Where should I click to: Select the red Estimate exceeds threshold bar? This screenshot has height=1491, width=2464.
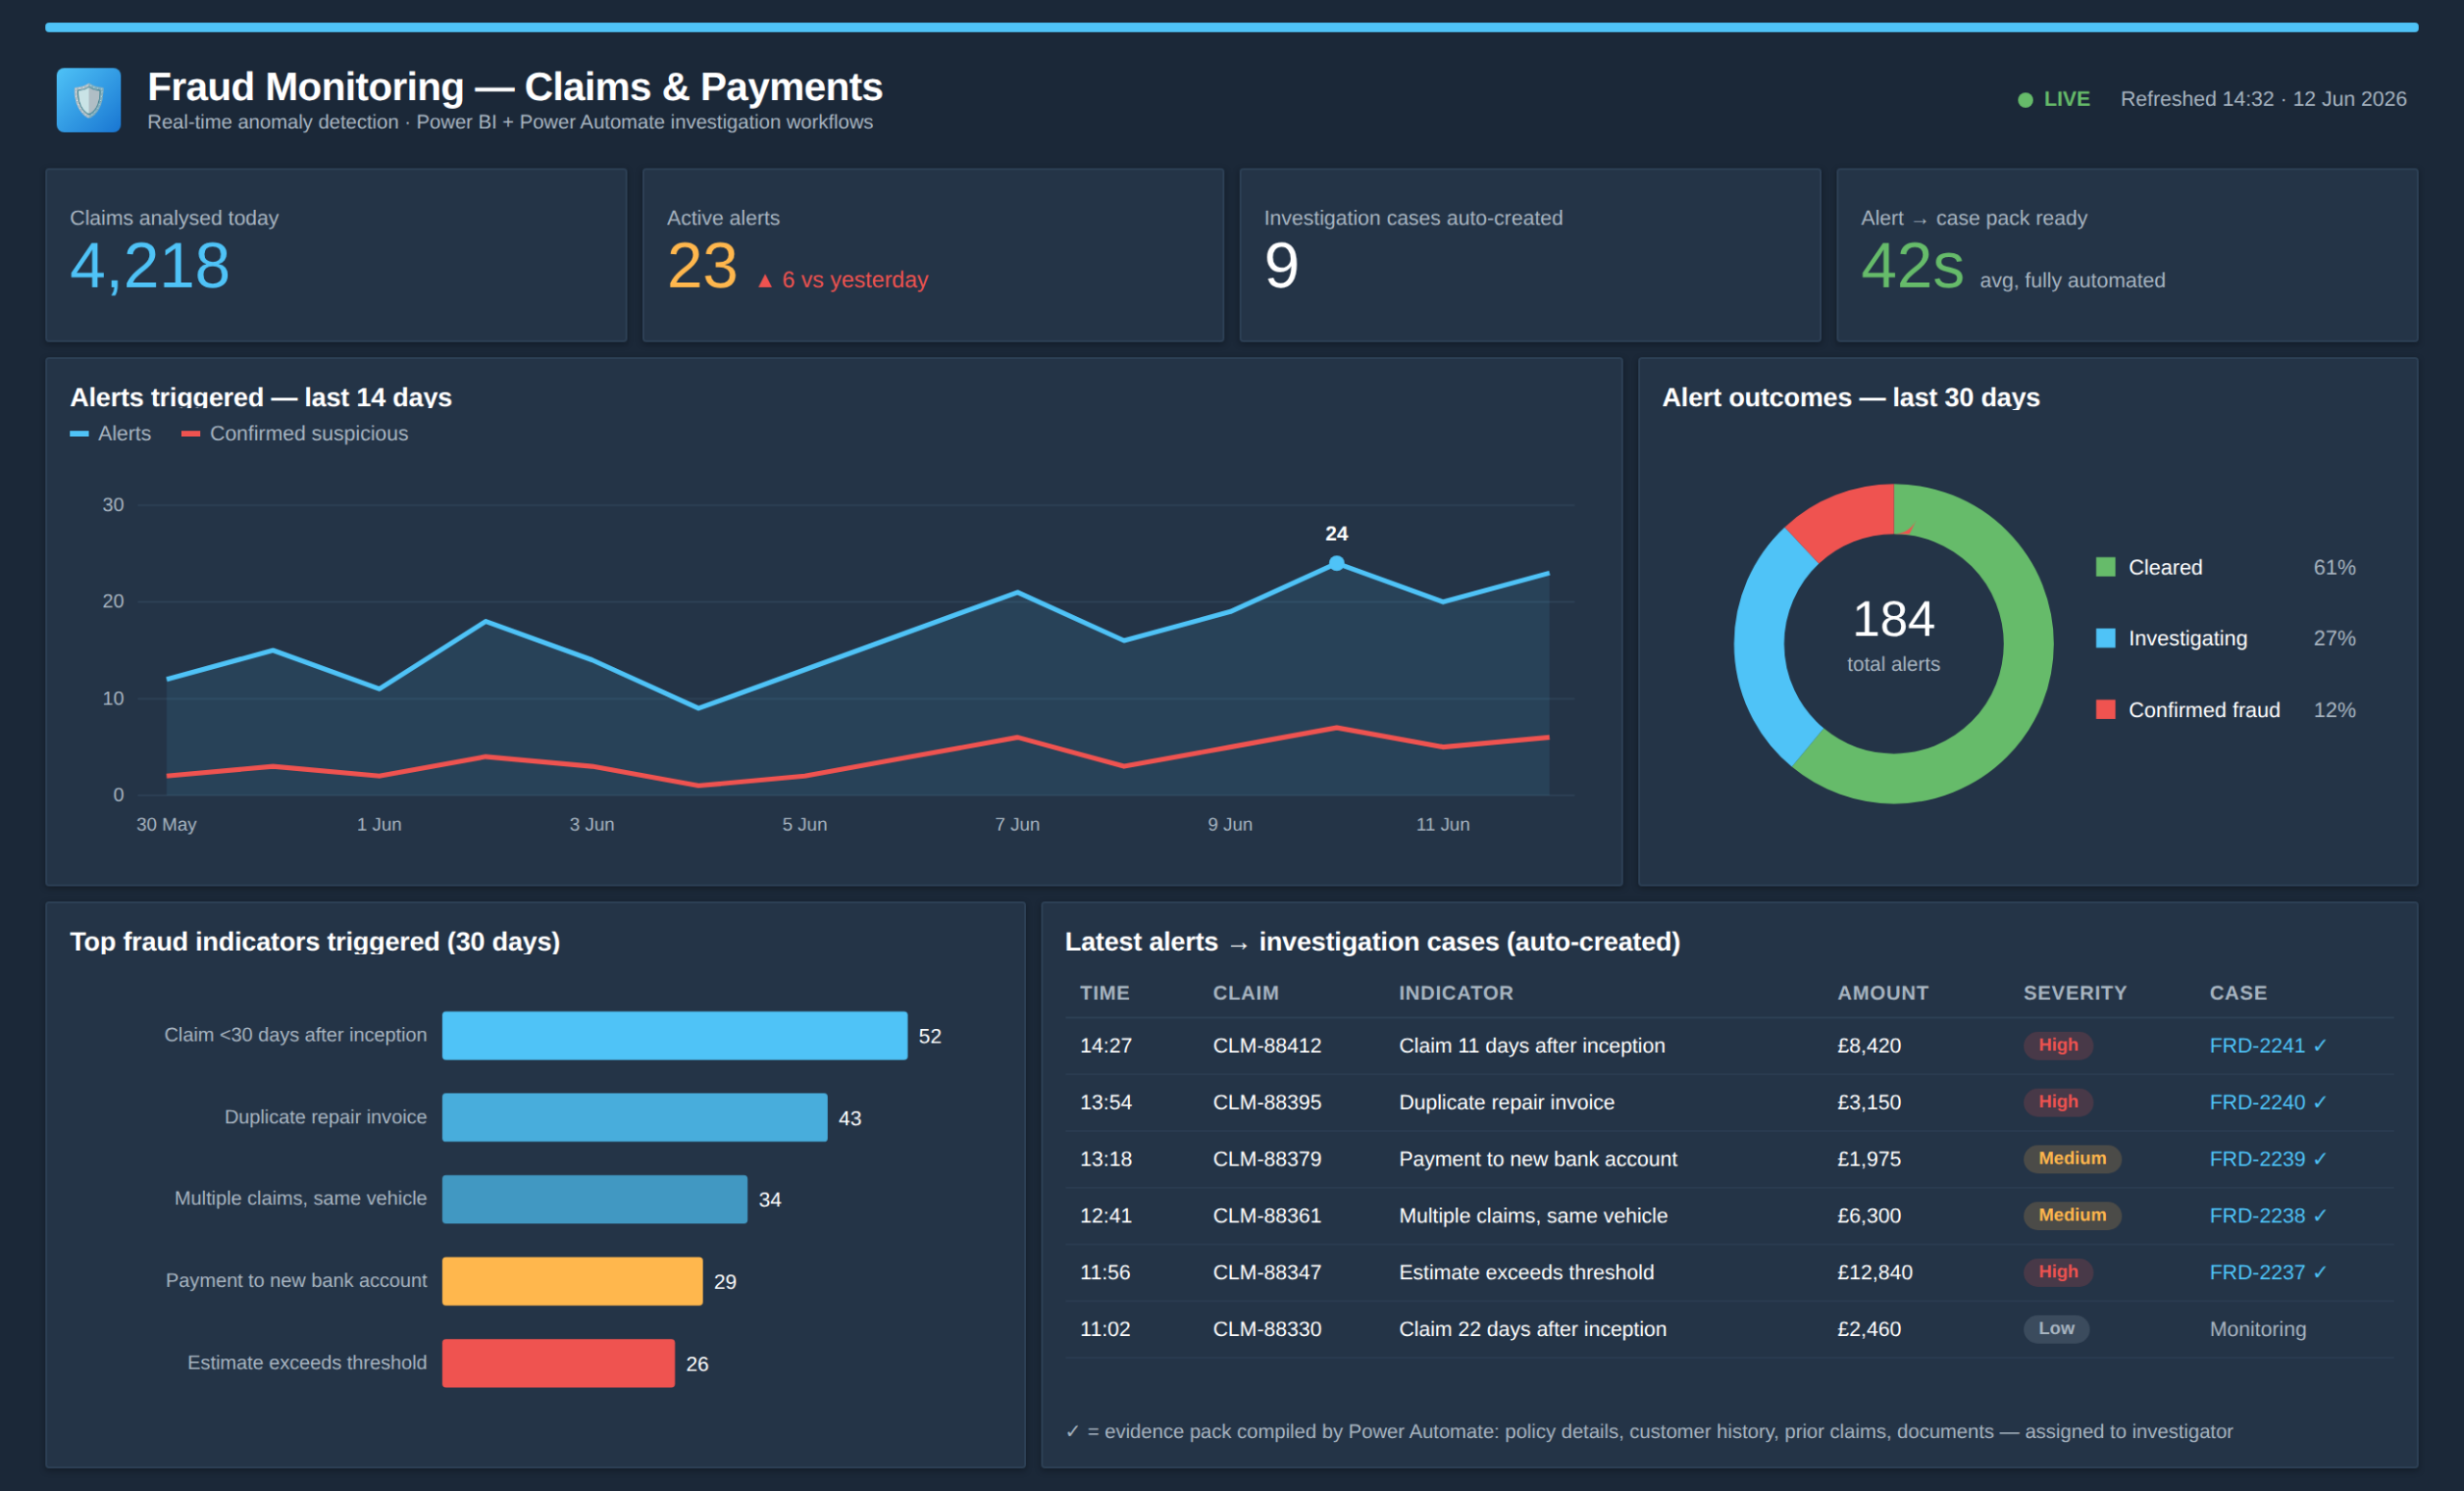558,1363
